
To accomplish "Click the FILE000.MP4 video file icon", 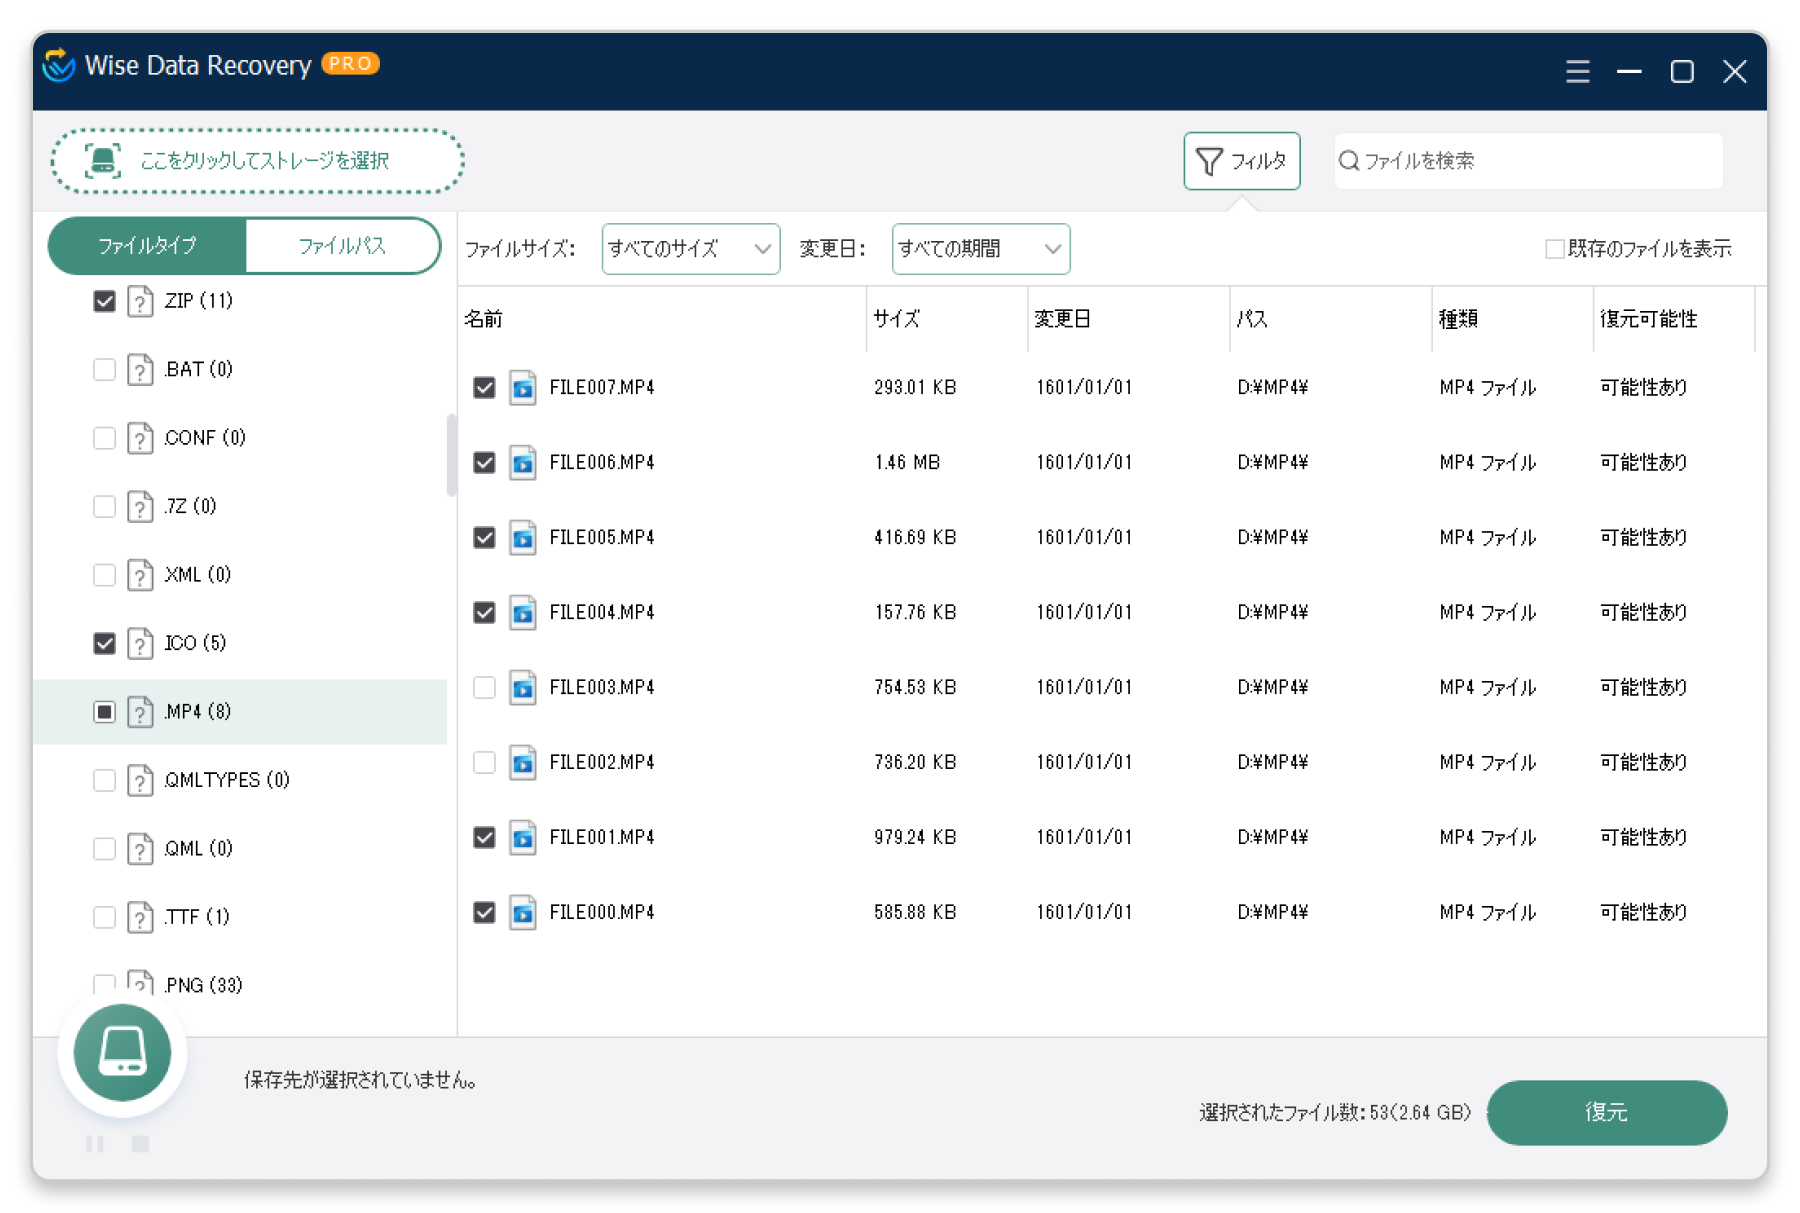I will pyautogui.click(x=522, y=912).
